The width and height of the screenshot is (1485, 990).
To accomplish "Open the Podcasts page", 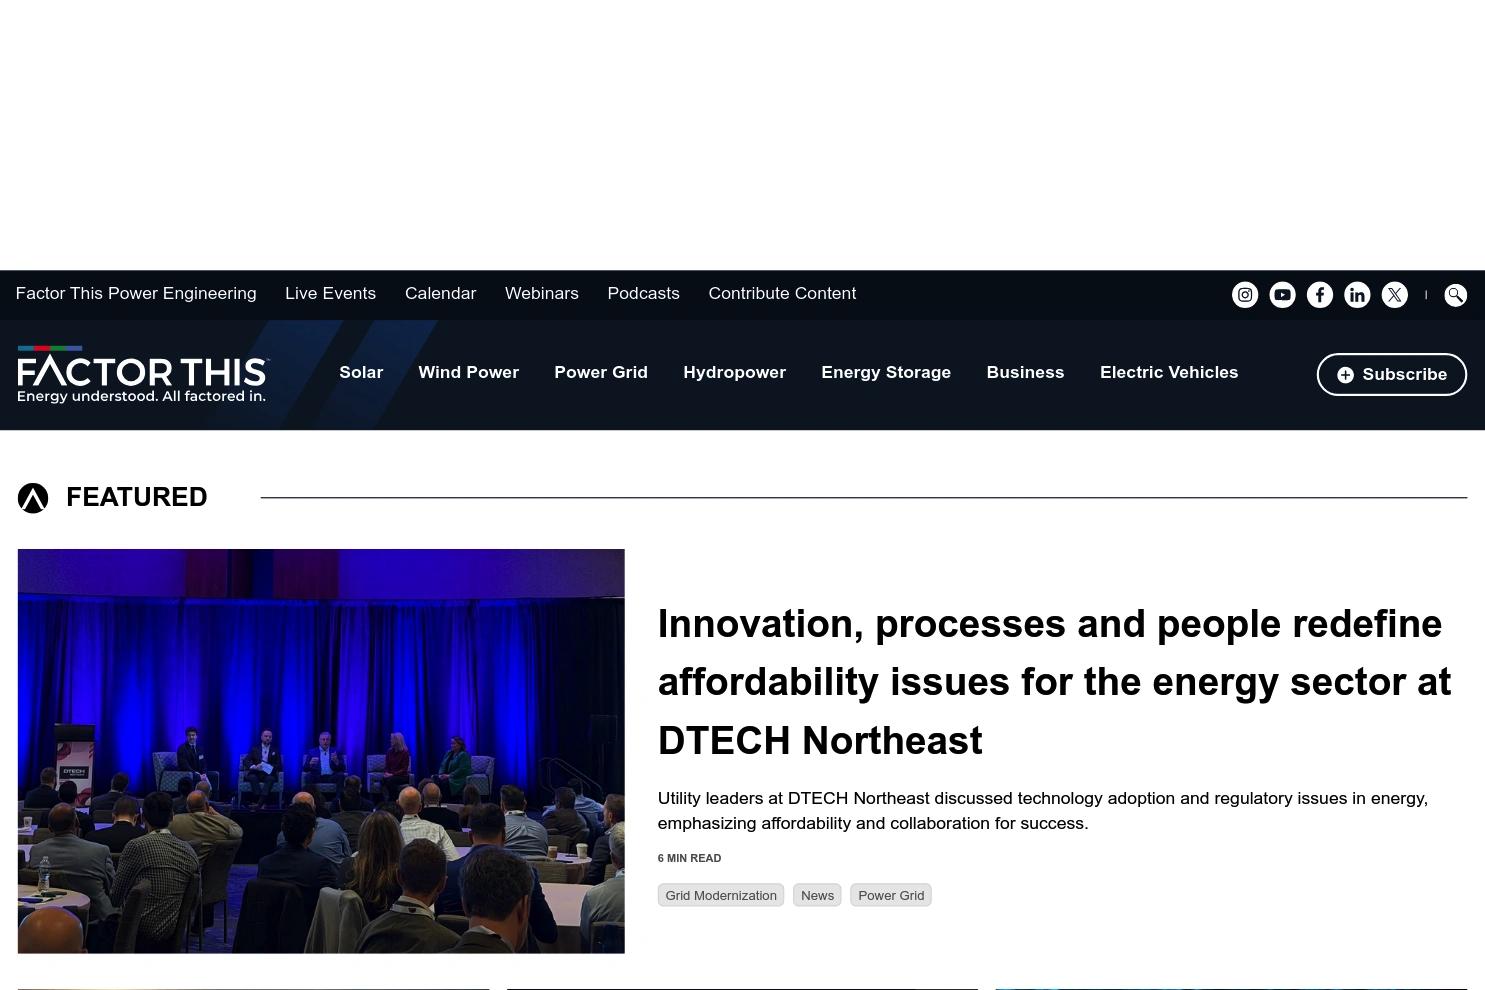I will pyautogui.click(x=643, y=293).
